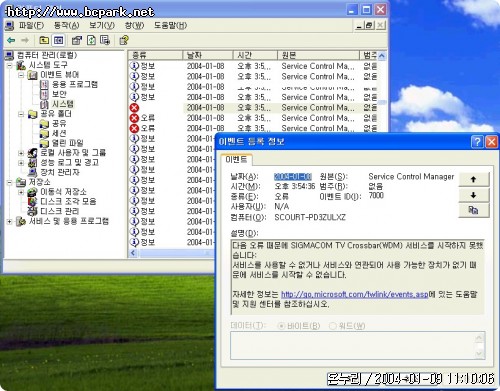Click the Export List toolbar icon

pyautogui.click(x=105, y=40)
